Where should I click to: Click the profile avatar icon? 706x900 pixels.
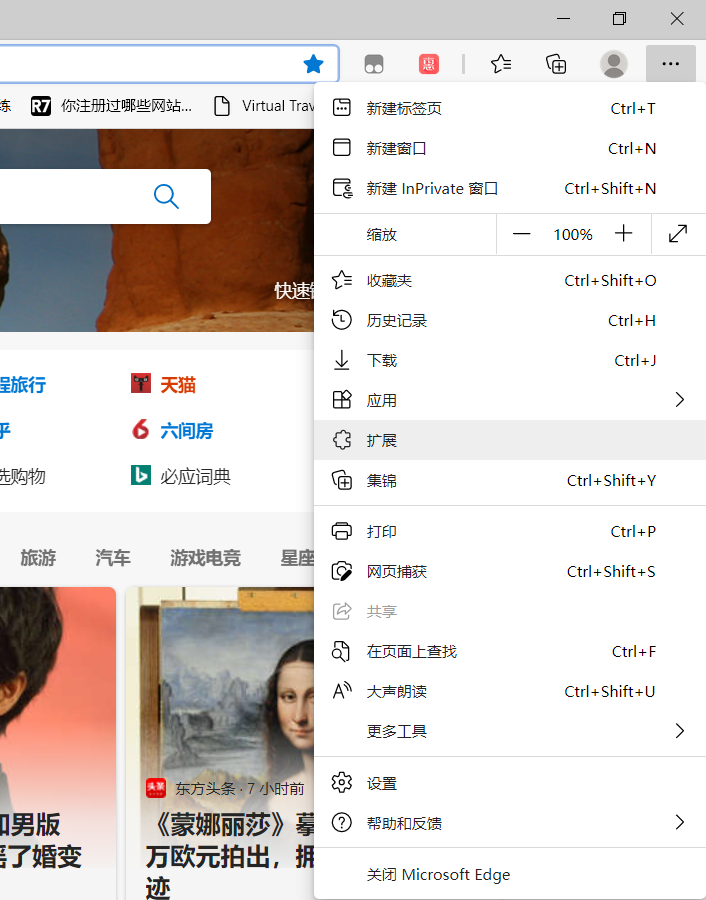click(614, 64)
